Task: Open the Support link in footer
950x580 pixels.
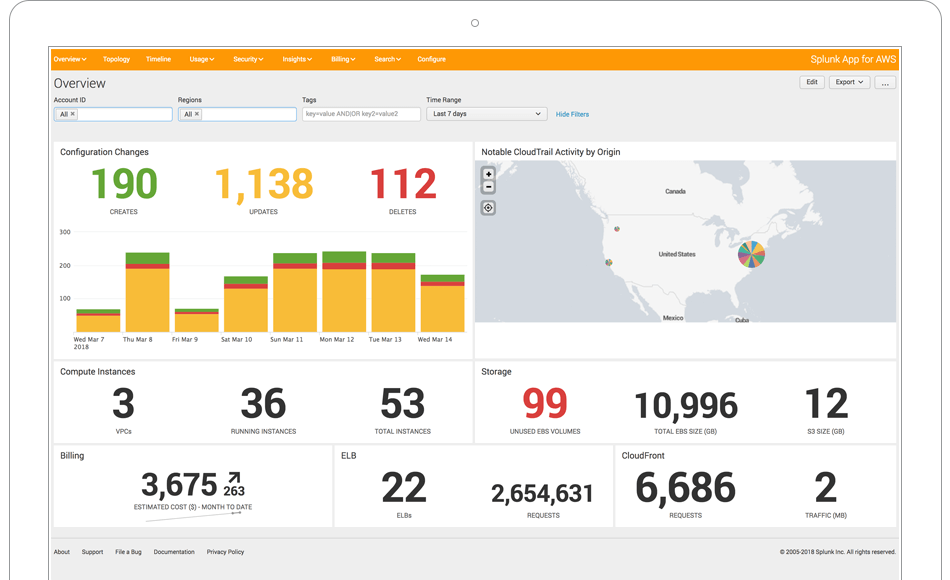Action: pyautogui.click(x=92, y=552)
